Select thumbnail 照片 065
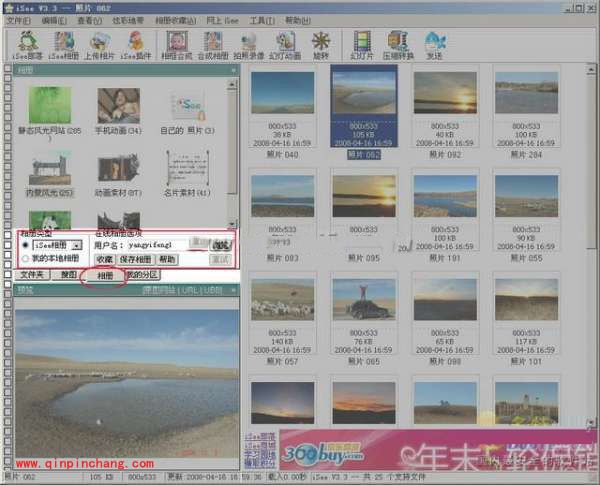This screenshot has width=600, height=485. [x=364, y=320]
